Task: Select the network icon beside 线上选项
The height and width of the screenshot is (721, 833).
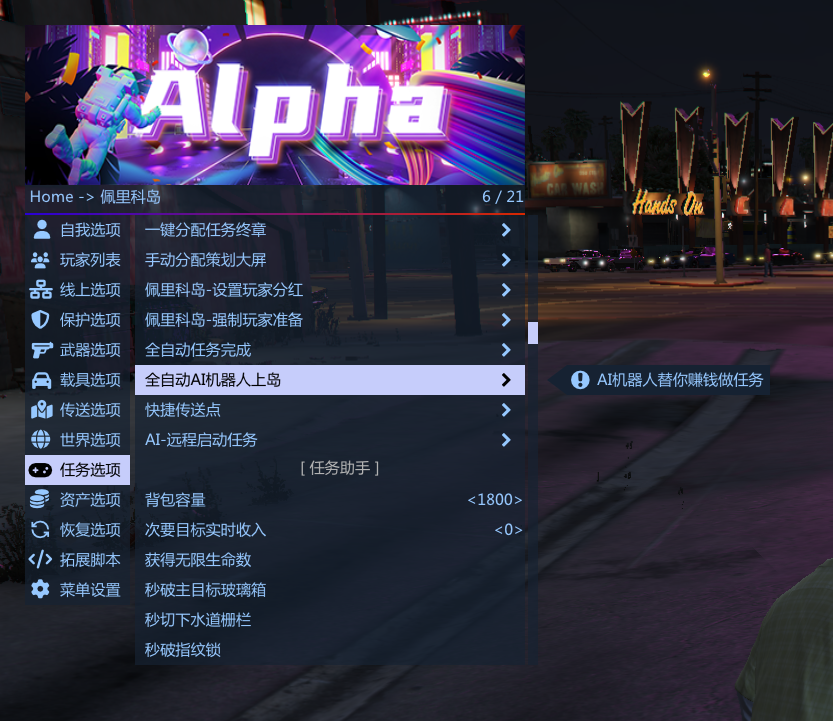Action: click(41, 290)
